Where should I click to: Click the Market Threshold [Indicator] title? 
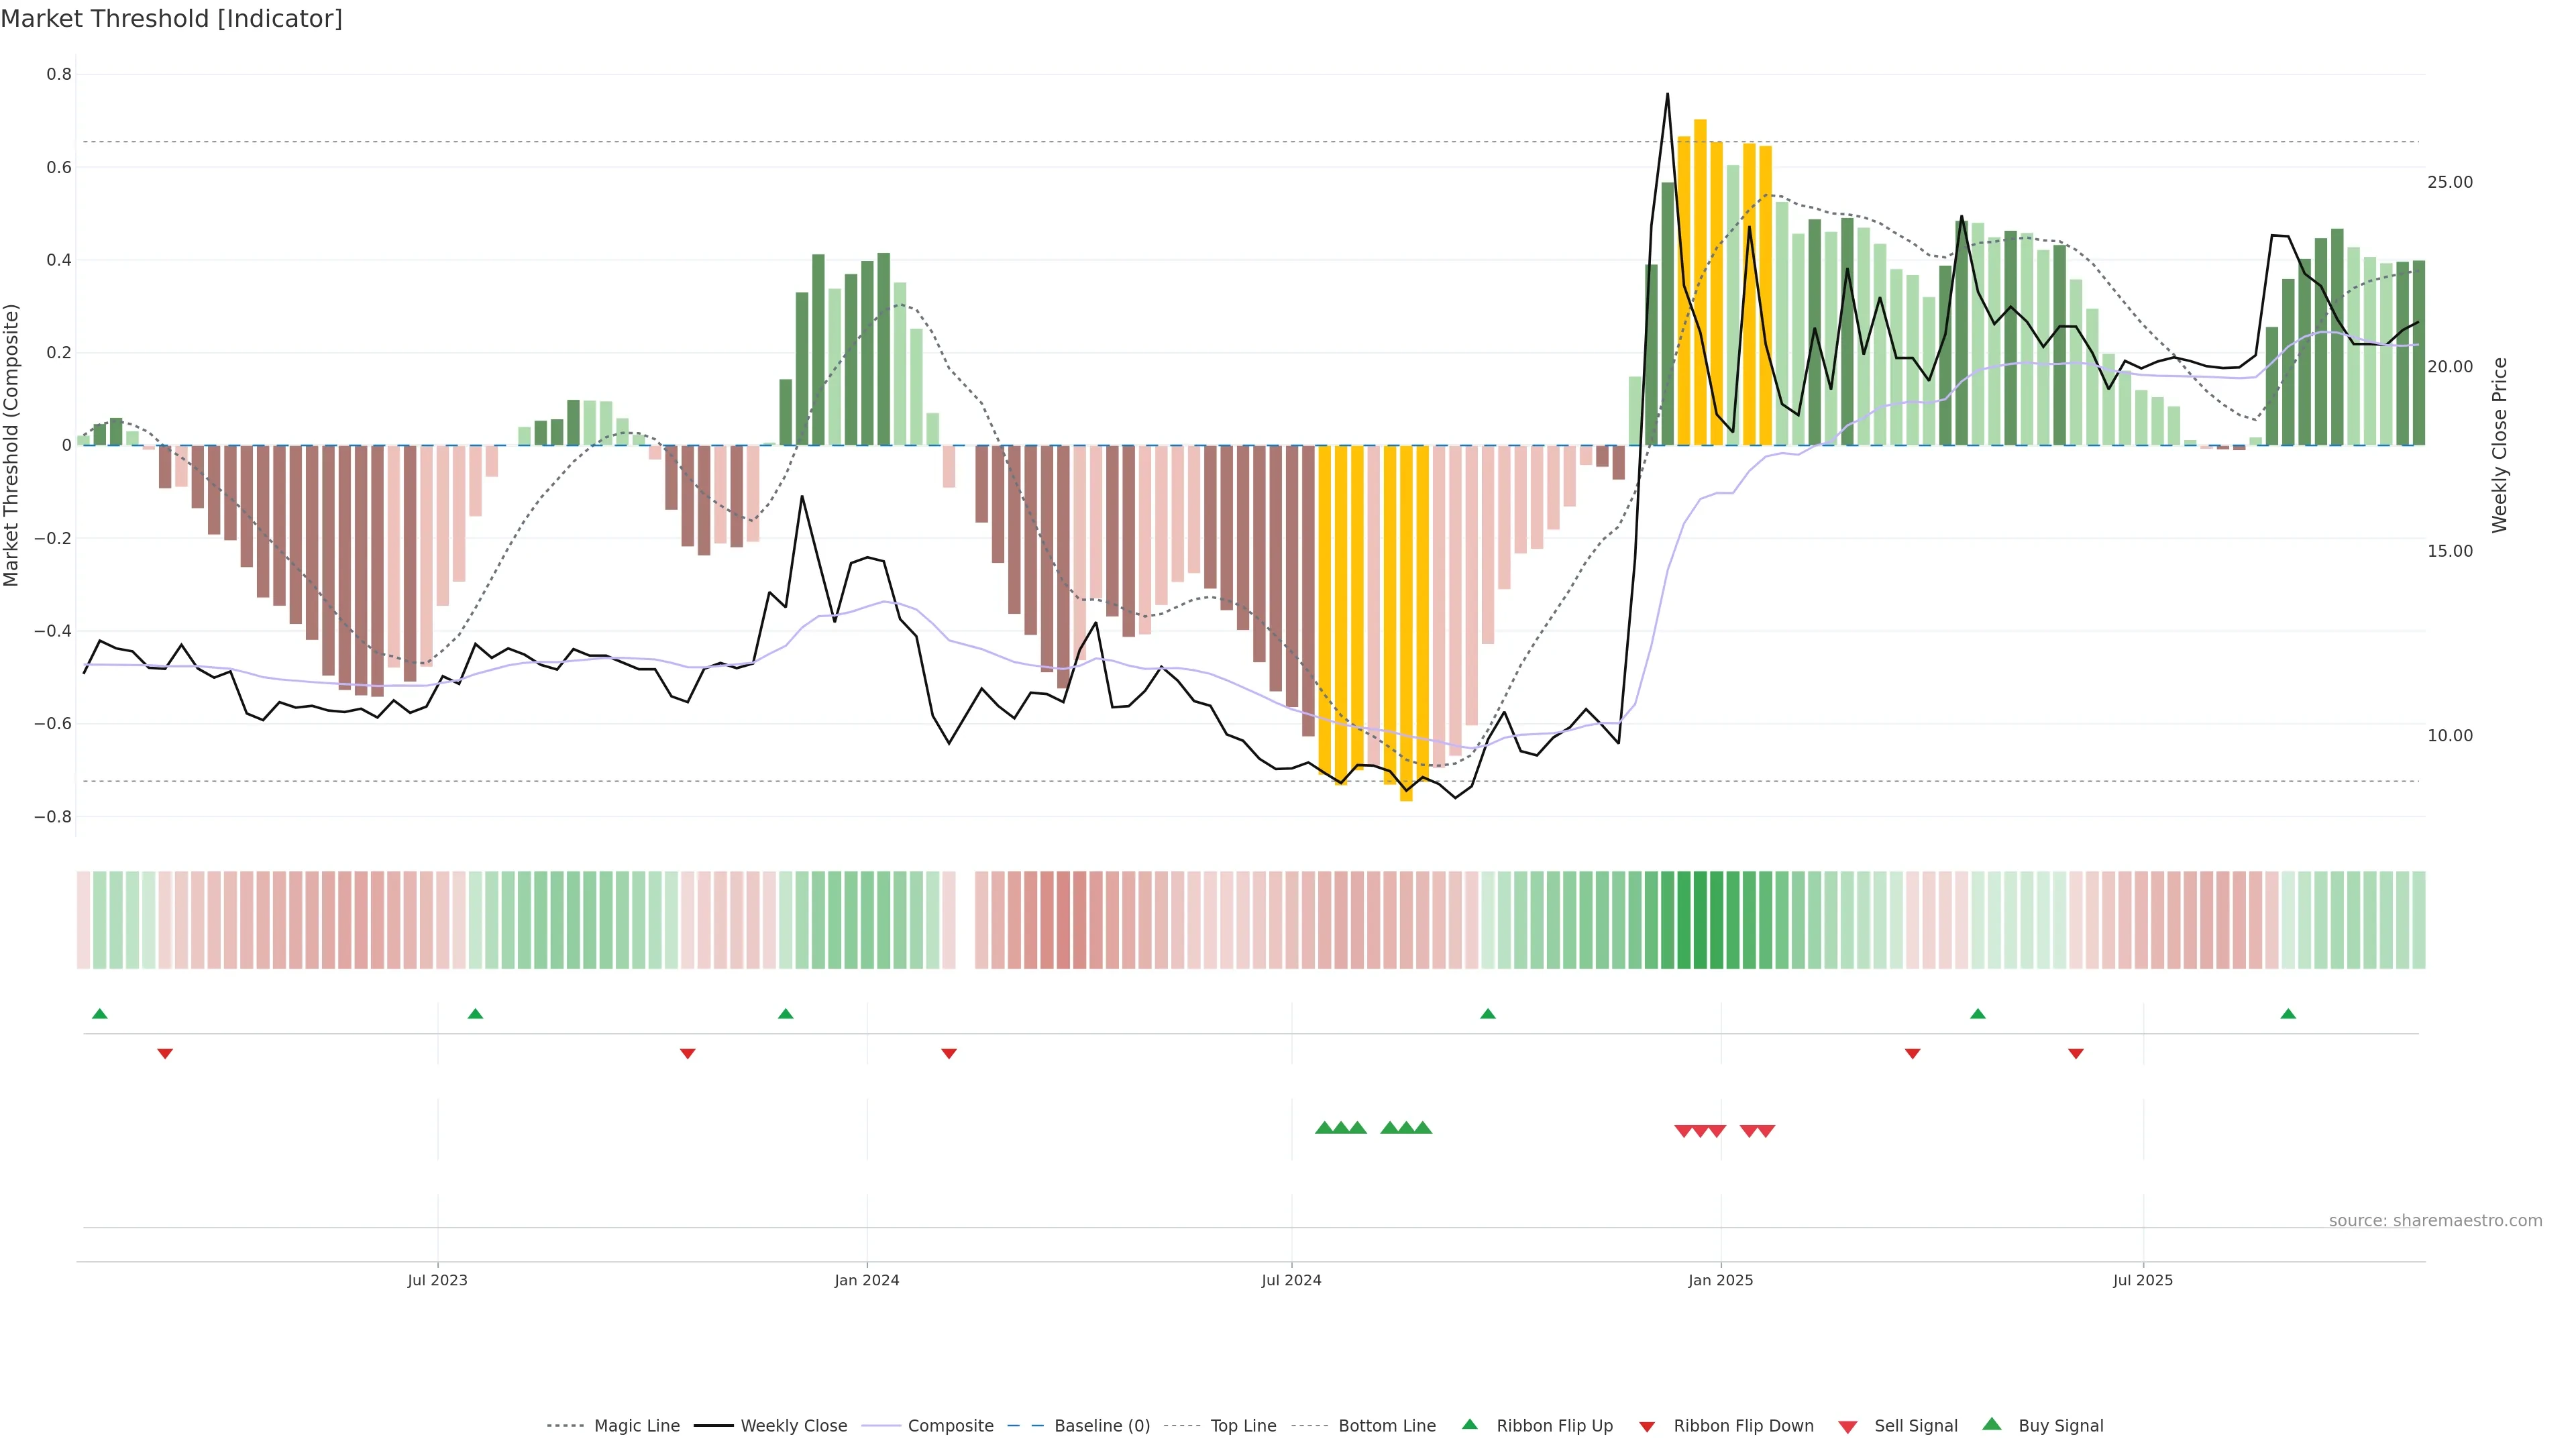click(171, 19)
